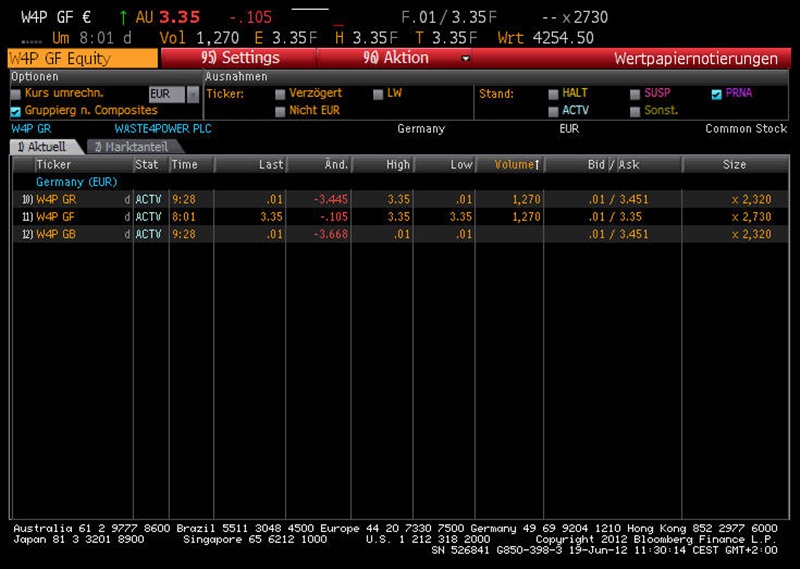The width and height of the screenshot is (800, 569).
Task: Switch to the Marktanteil tab
Action: [x=129, y=147]
